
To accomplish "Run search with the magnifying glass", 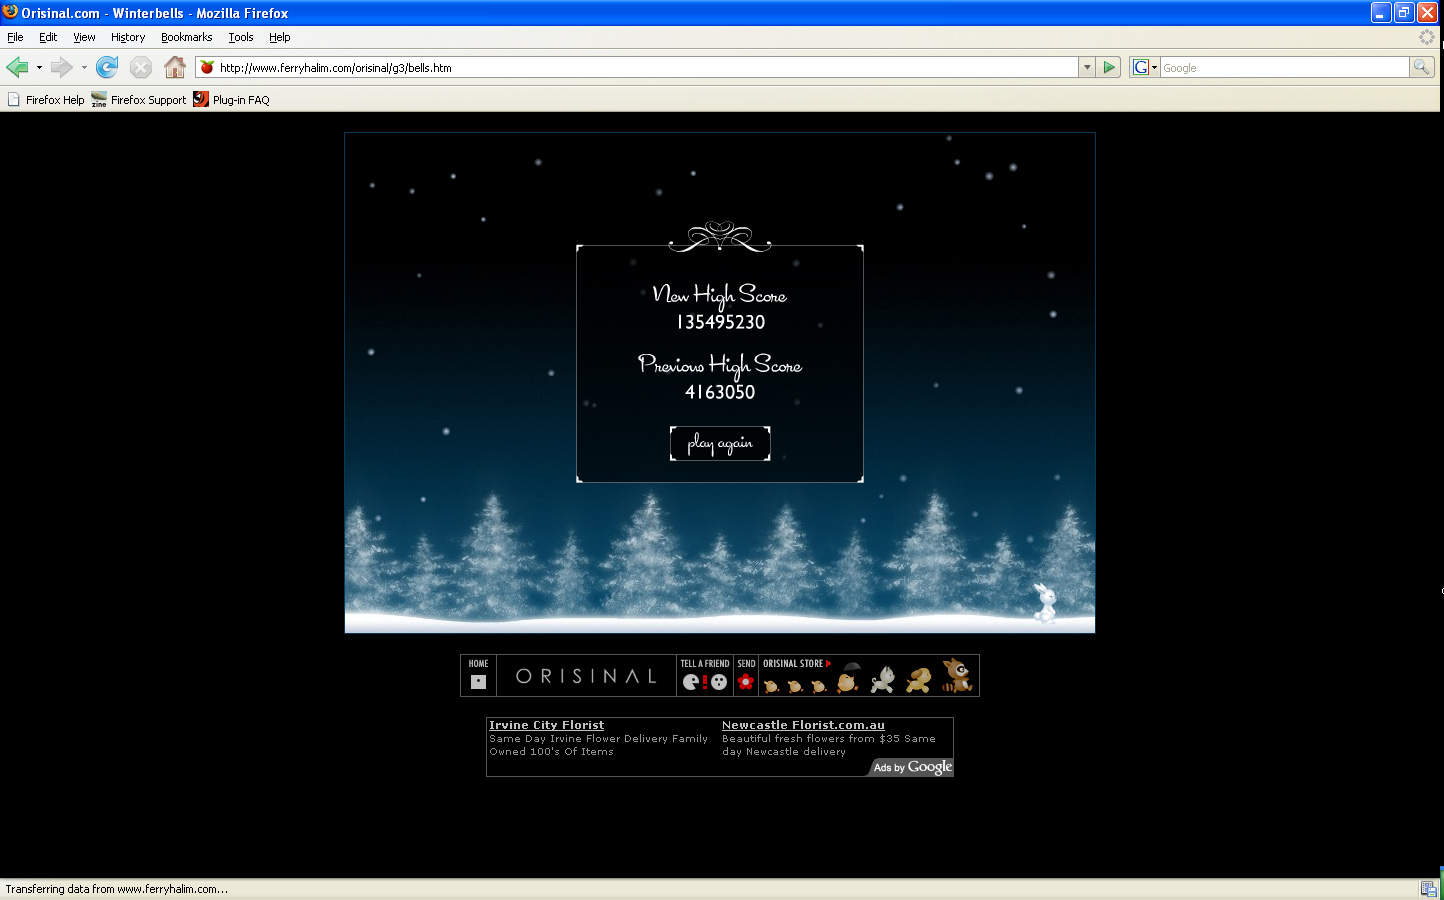I will click(1421, 67).
